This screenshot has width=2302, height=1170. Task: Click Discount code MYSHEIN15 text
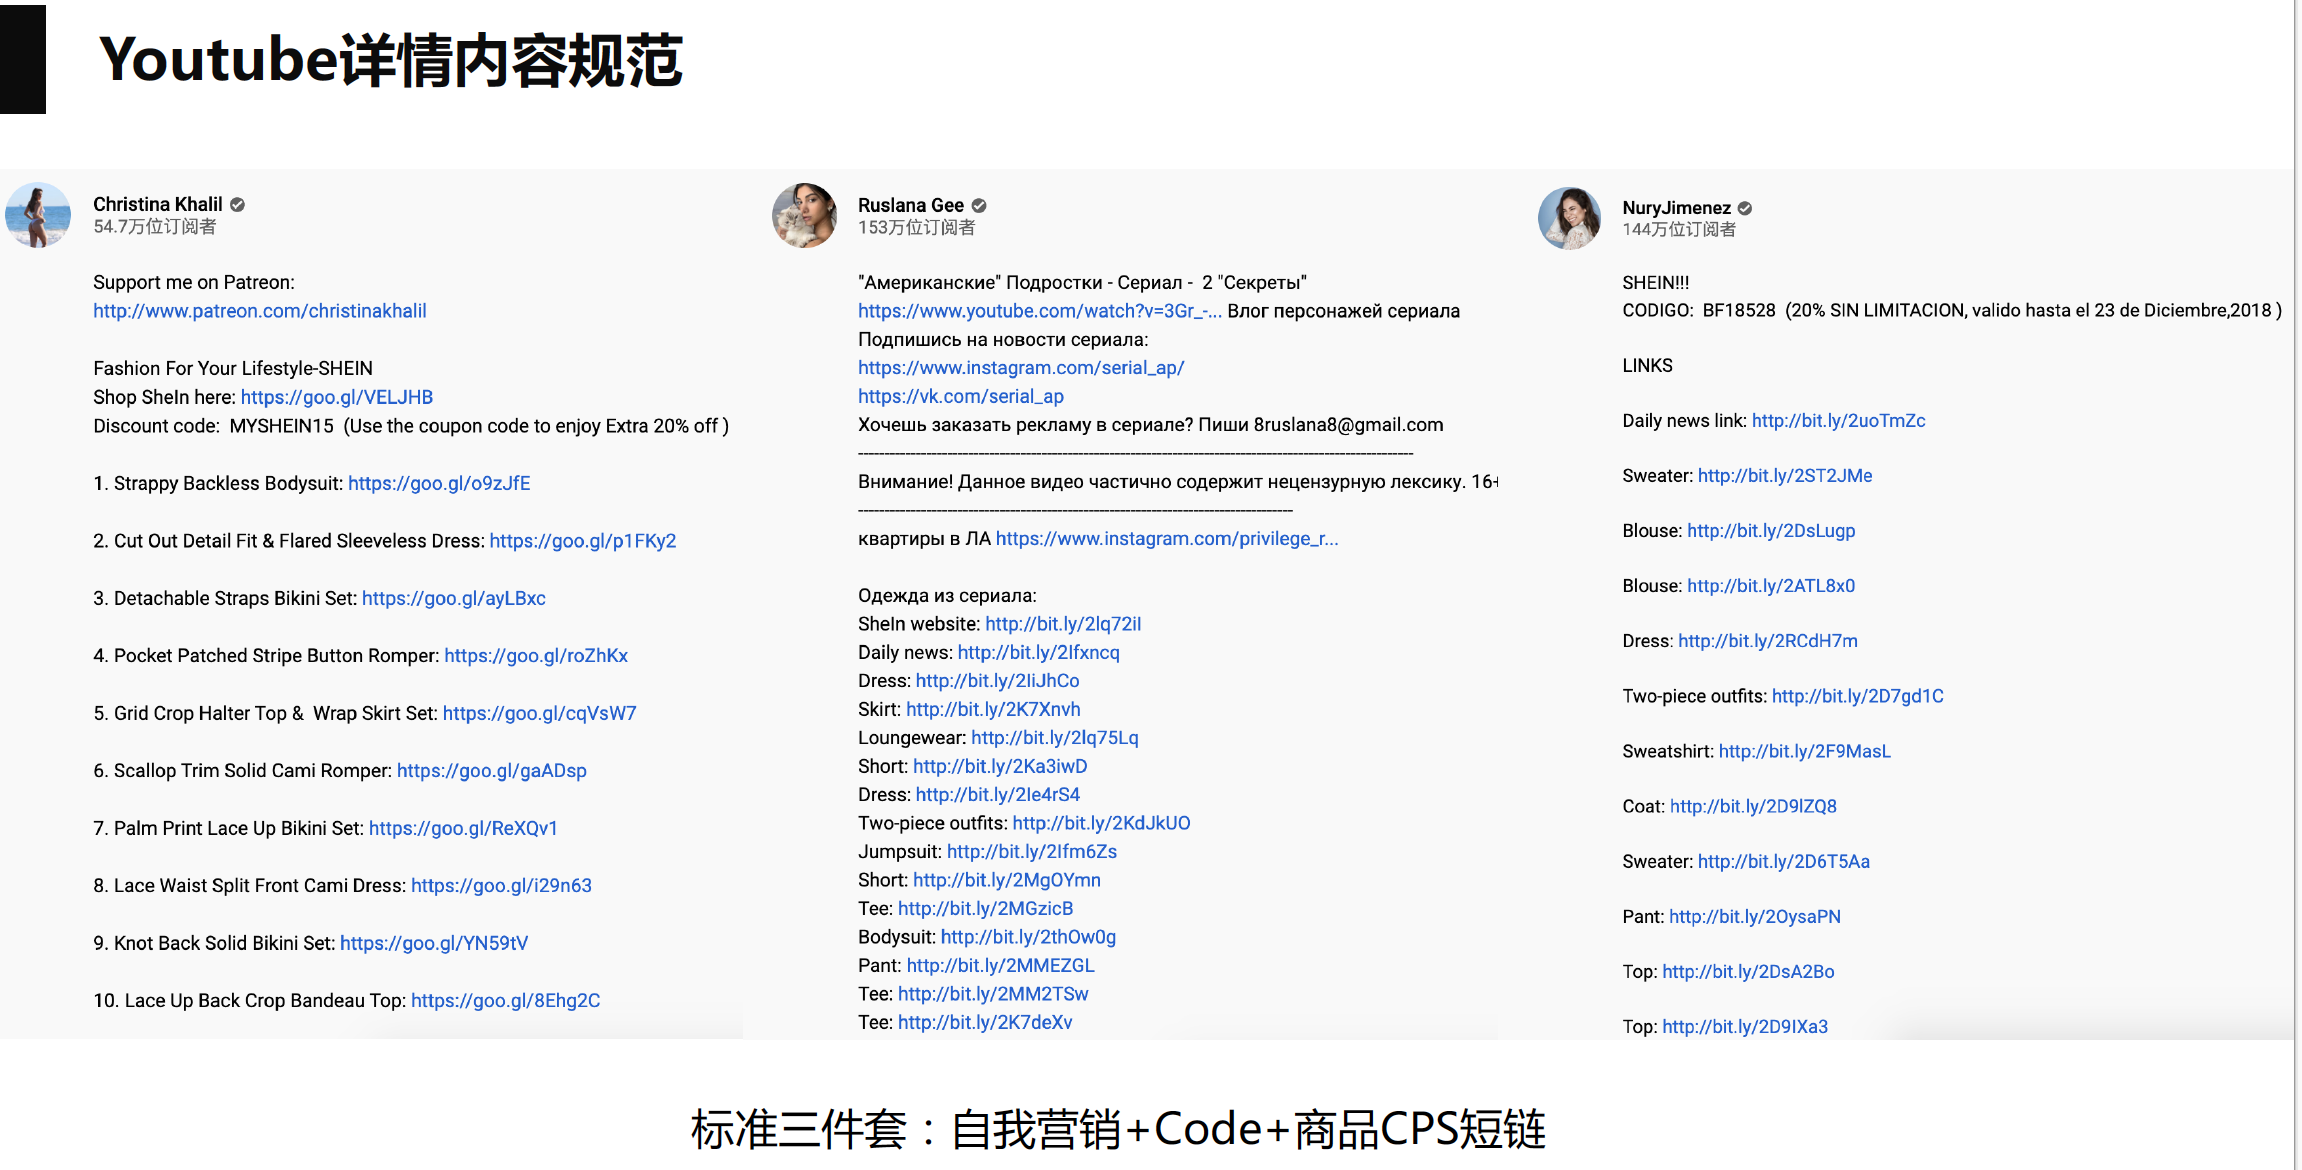coord(411,426)
